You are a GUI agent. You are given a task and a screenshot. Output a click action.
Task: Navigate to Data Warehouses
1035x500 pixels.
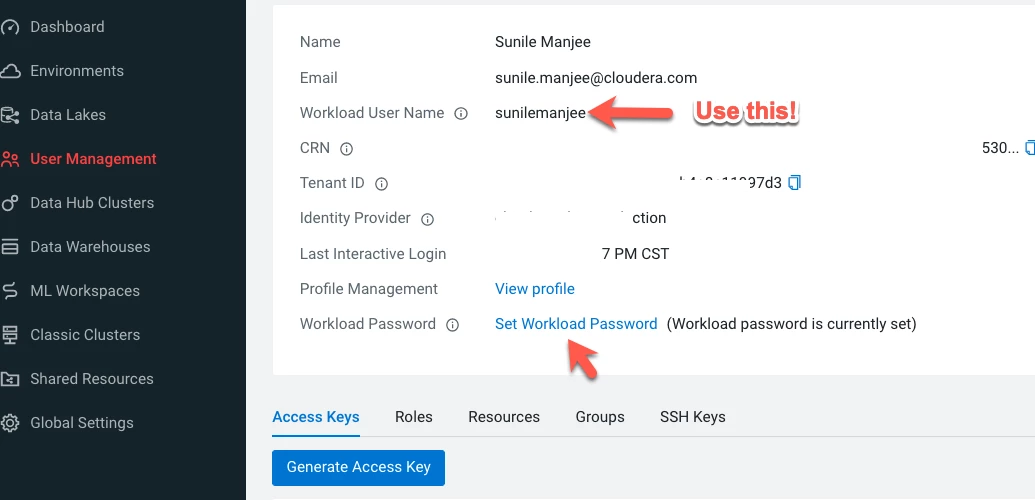90,247
